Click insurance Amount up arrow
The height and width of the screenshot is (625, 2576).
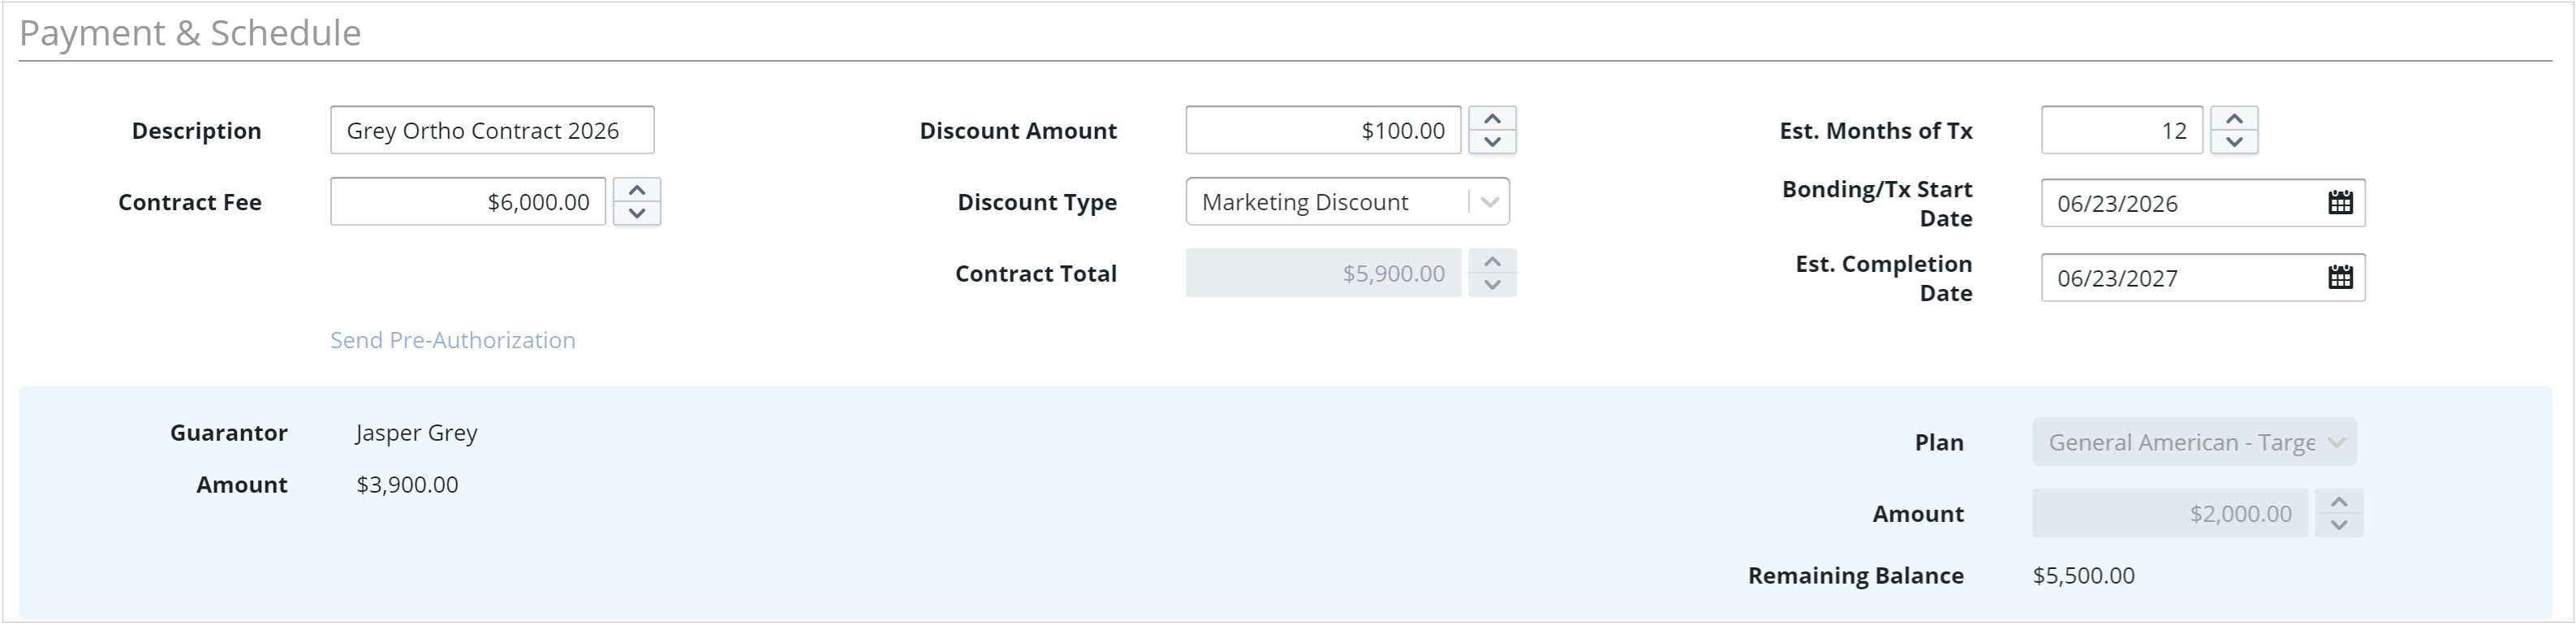coord(2339,501)
